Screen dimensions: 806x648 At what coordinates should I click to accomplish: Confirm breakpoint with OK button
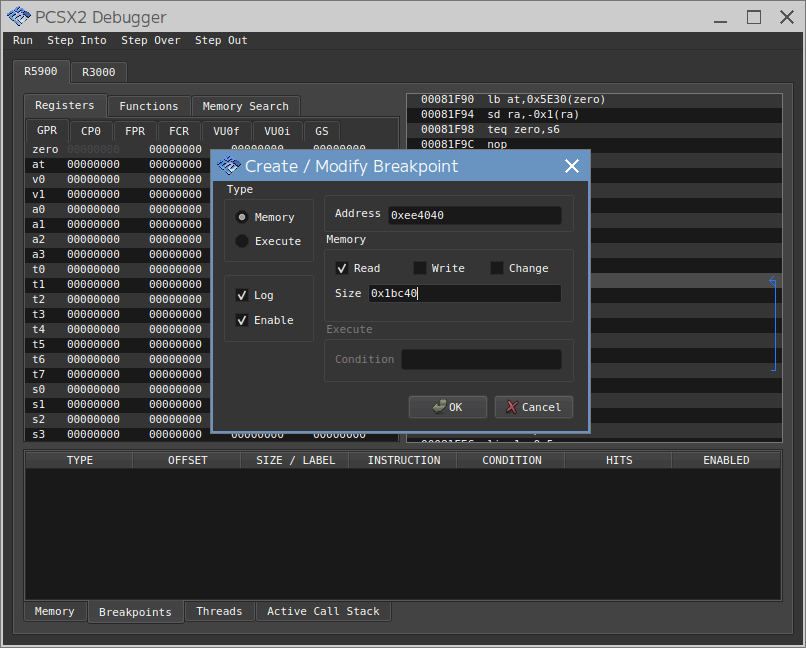click(448, 407)
